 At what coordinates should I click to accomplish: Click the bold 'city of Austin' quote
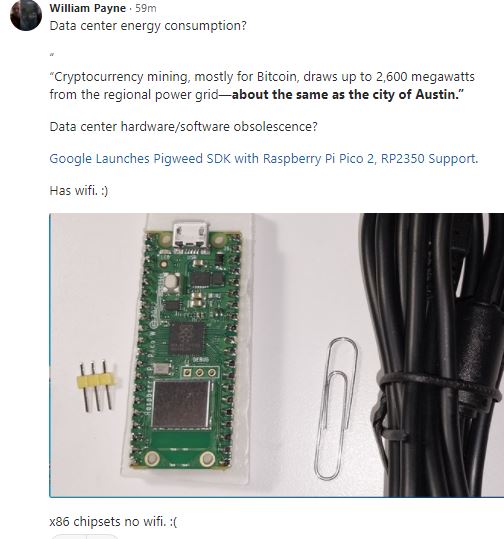point(348,94)
